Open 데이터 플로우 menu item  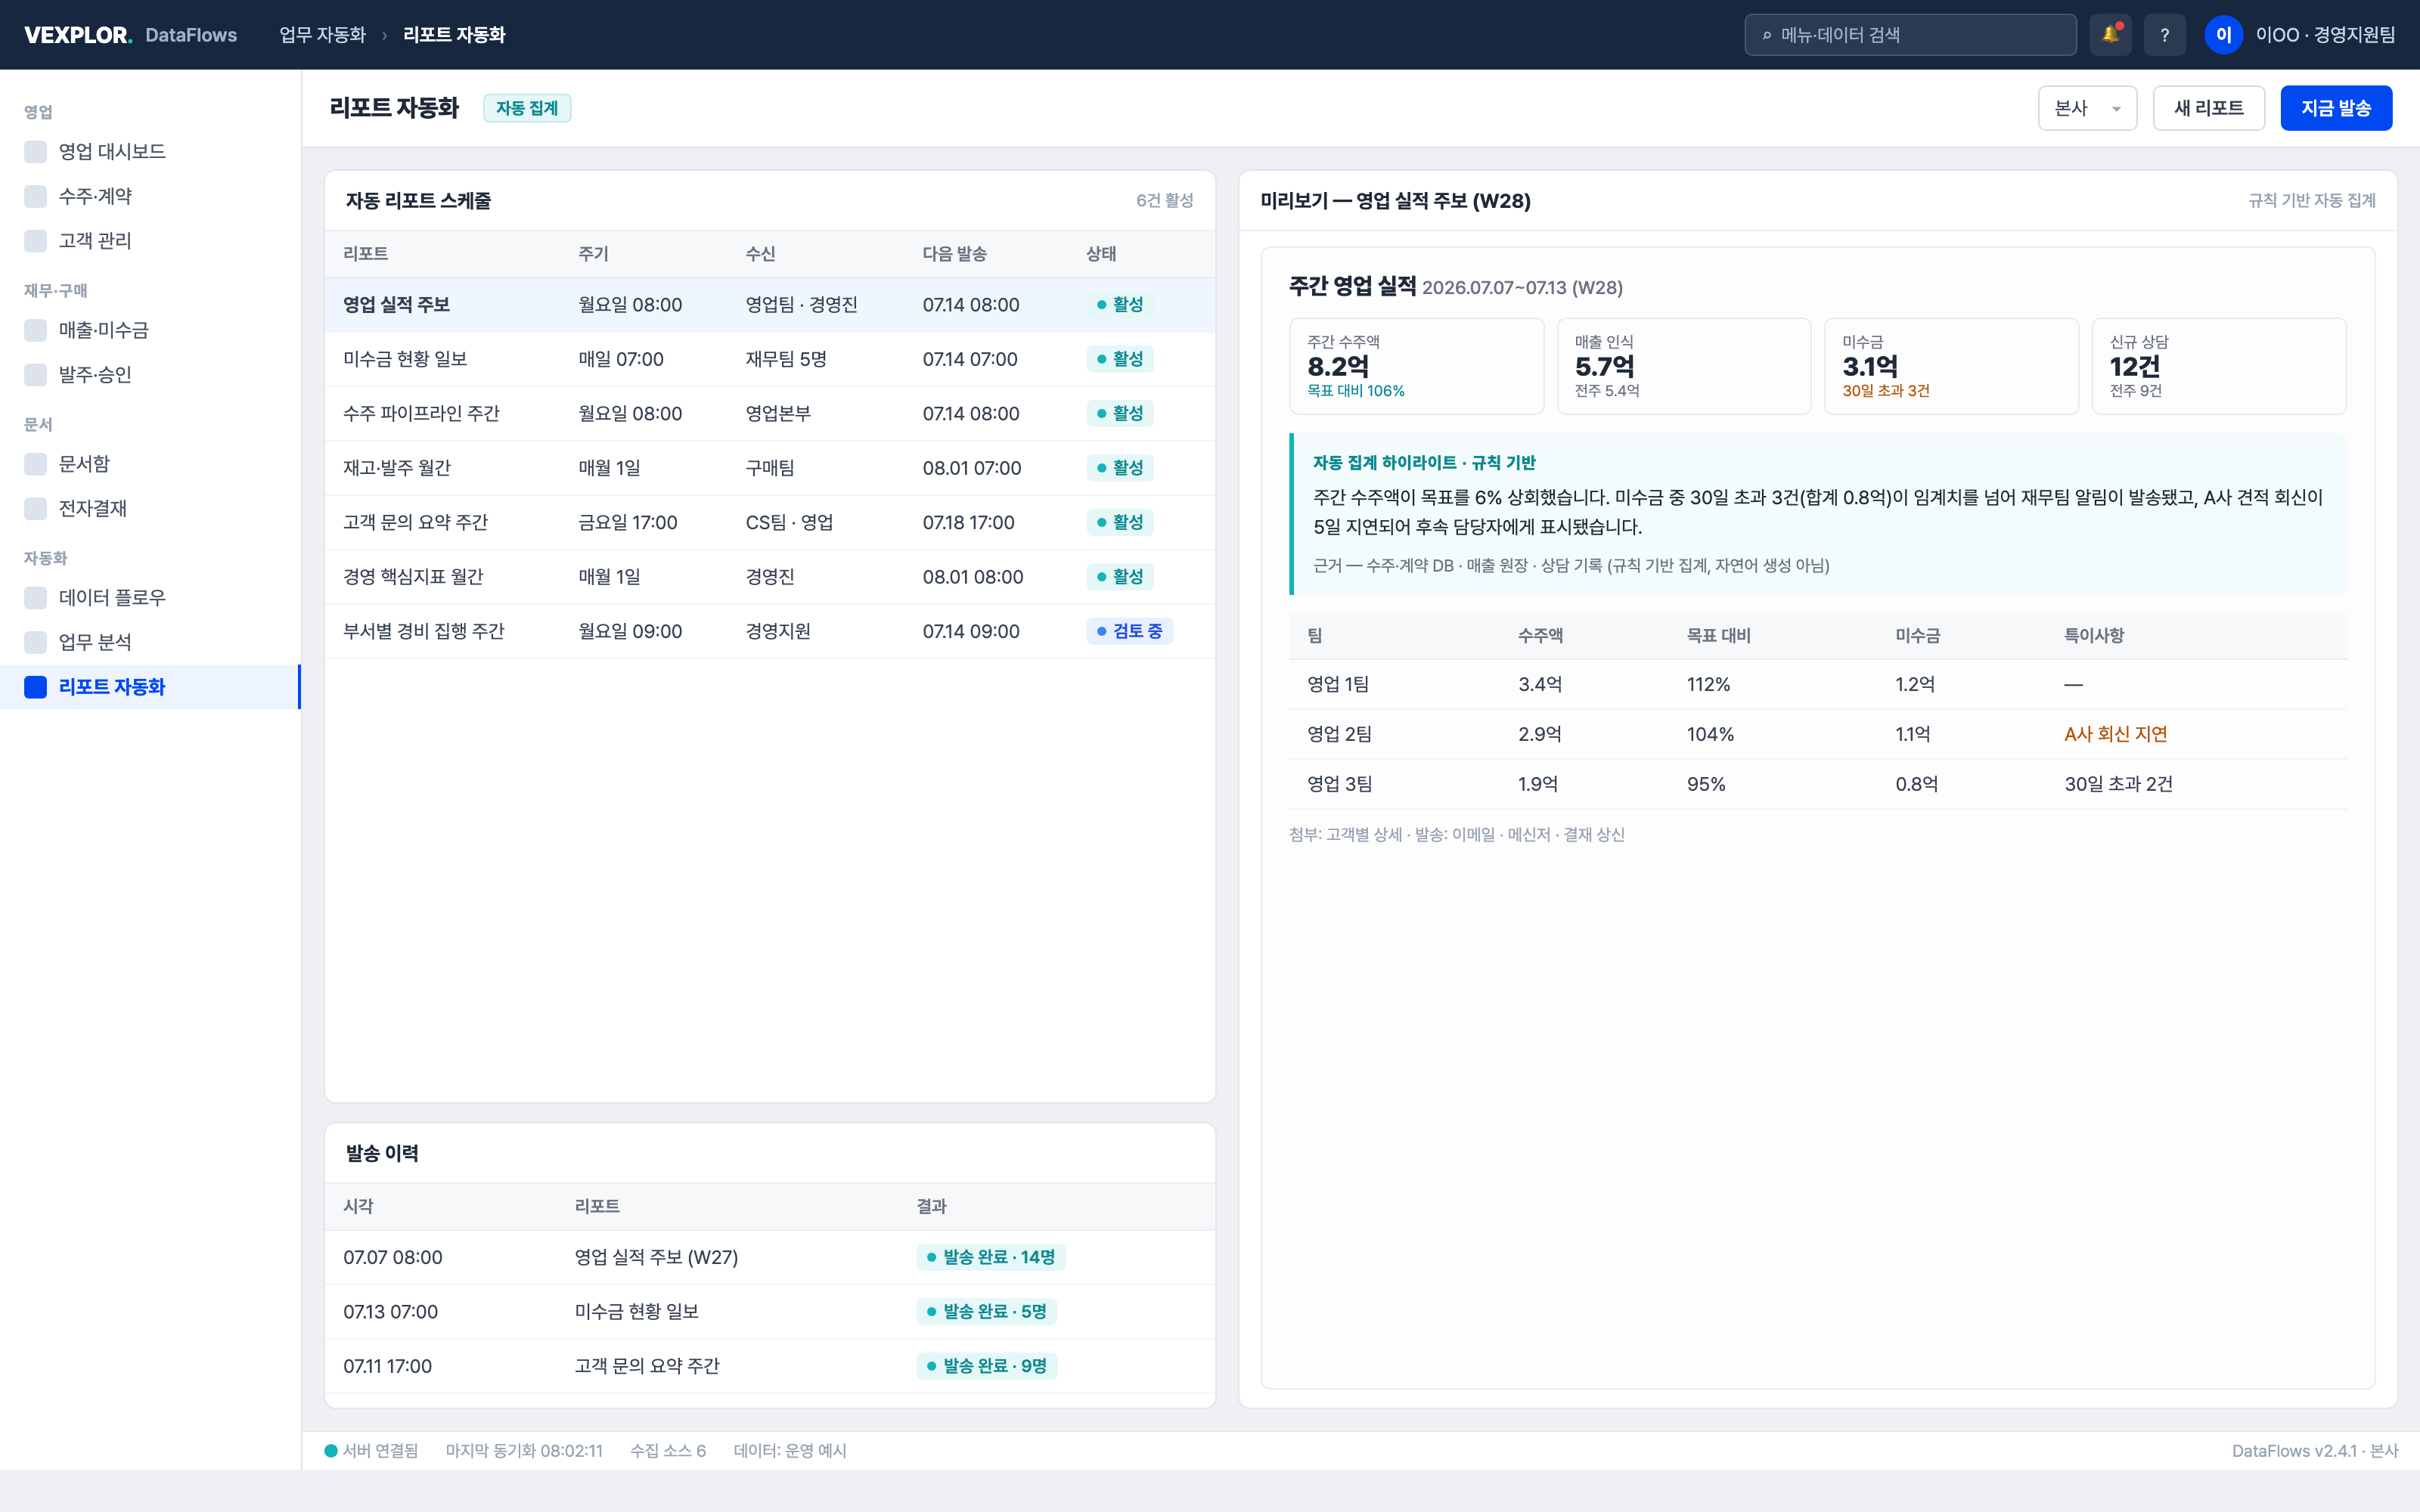150,598
